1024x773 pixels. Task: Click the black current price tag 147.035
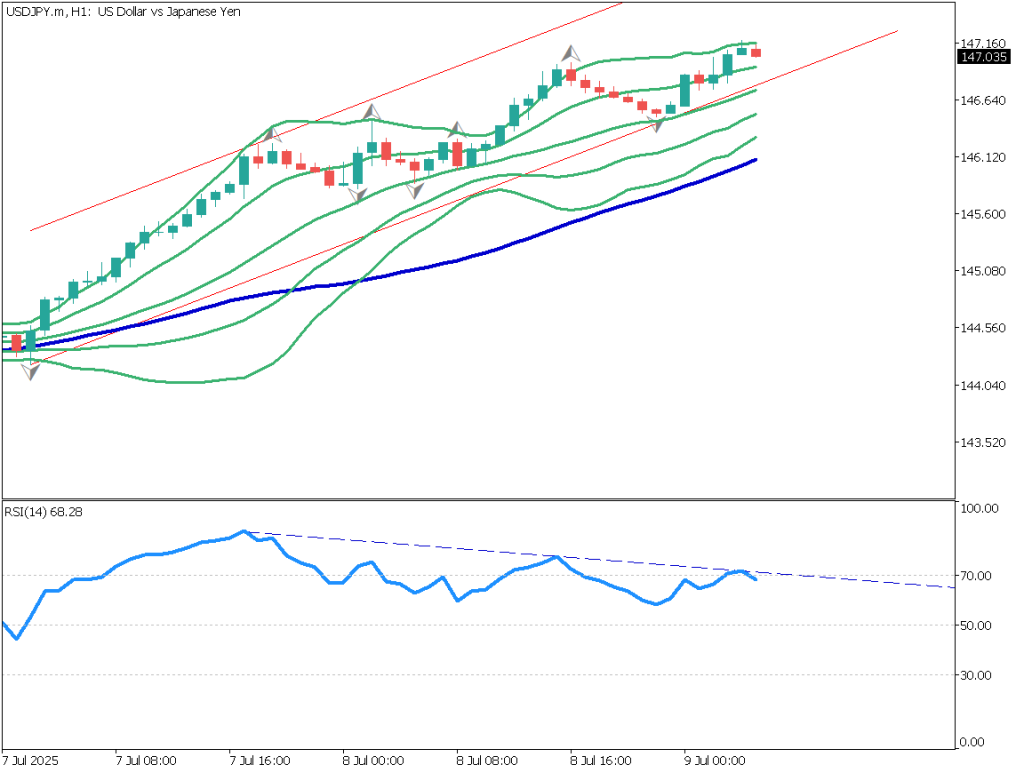(x=982, y=58)
